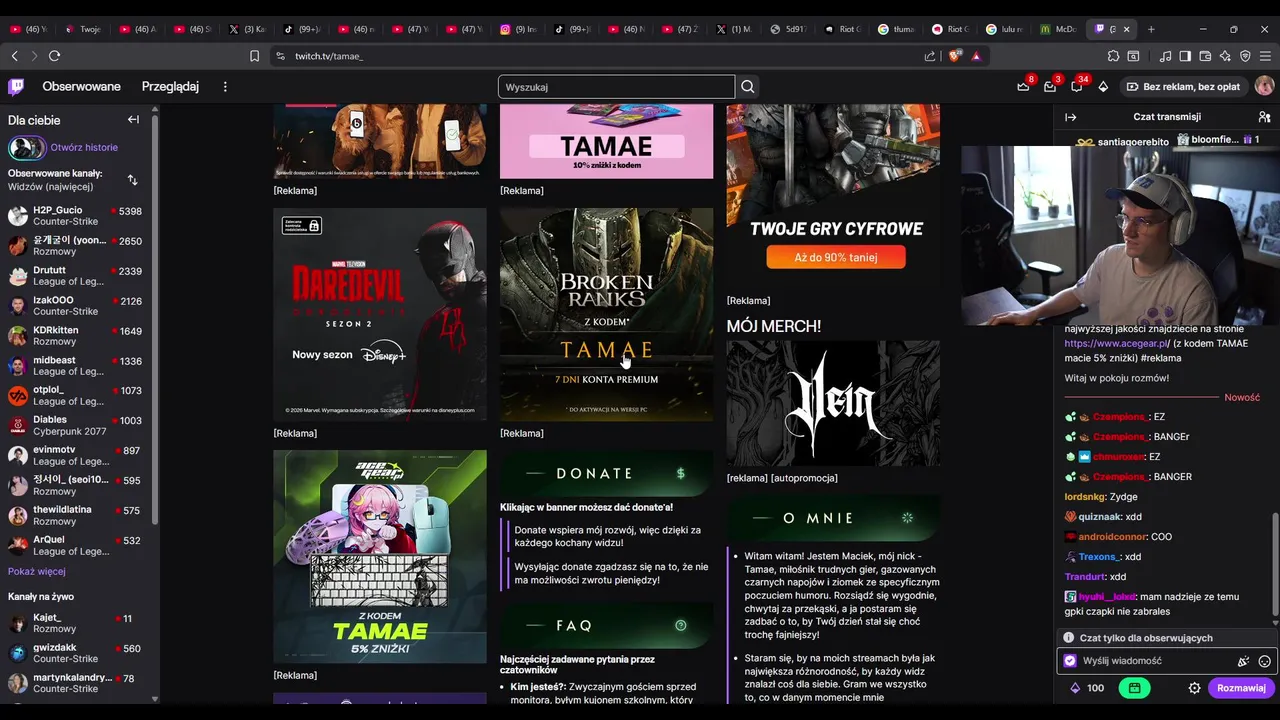Focus the Wyszukaj search field
Image resolution: width=1280 pixels, height=720 pixels.
coord(616,87)
